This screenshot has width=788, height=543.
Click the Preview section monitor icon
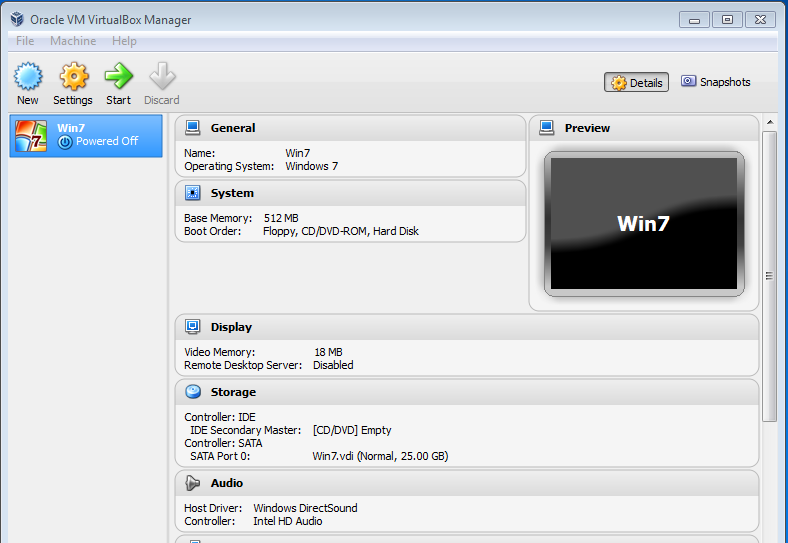coord(547,128)
